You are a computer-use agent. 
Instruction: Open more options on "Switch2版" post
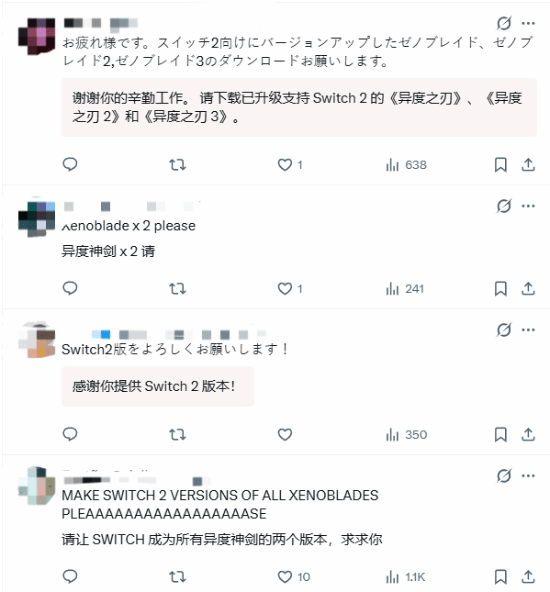tap(528, 330)
